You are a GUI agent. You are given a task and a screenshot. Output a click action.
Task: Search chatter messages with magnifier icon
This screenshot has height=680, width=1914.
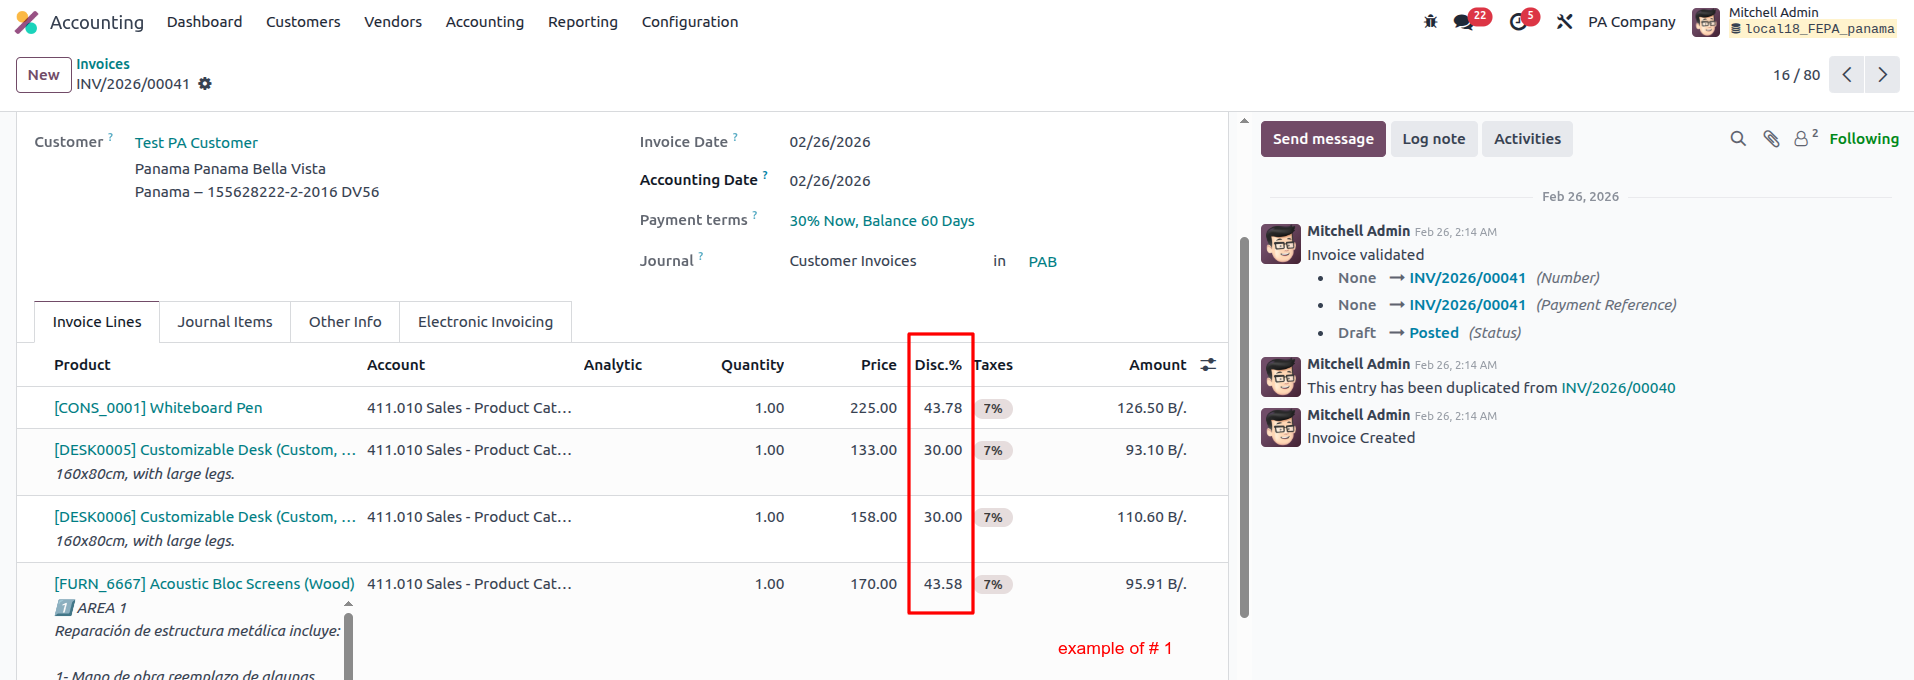[1738, 139]
